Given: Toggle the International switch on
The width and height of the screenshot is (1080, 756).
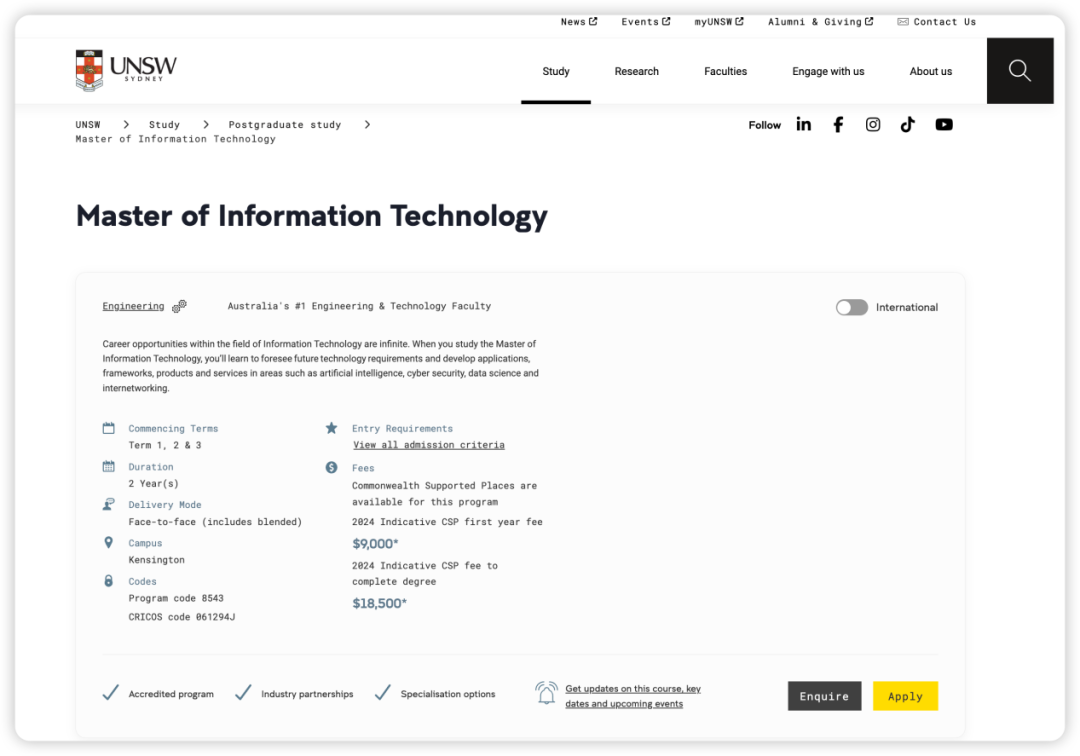Looking at the screenshot, I should [852, 307].
